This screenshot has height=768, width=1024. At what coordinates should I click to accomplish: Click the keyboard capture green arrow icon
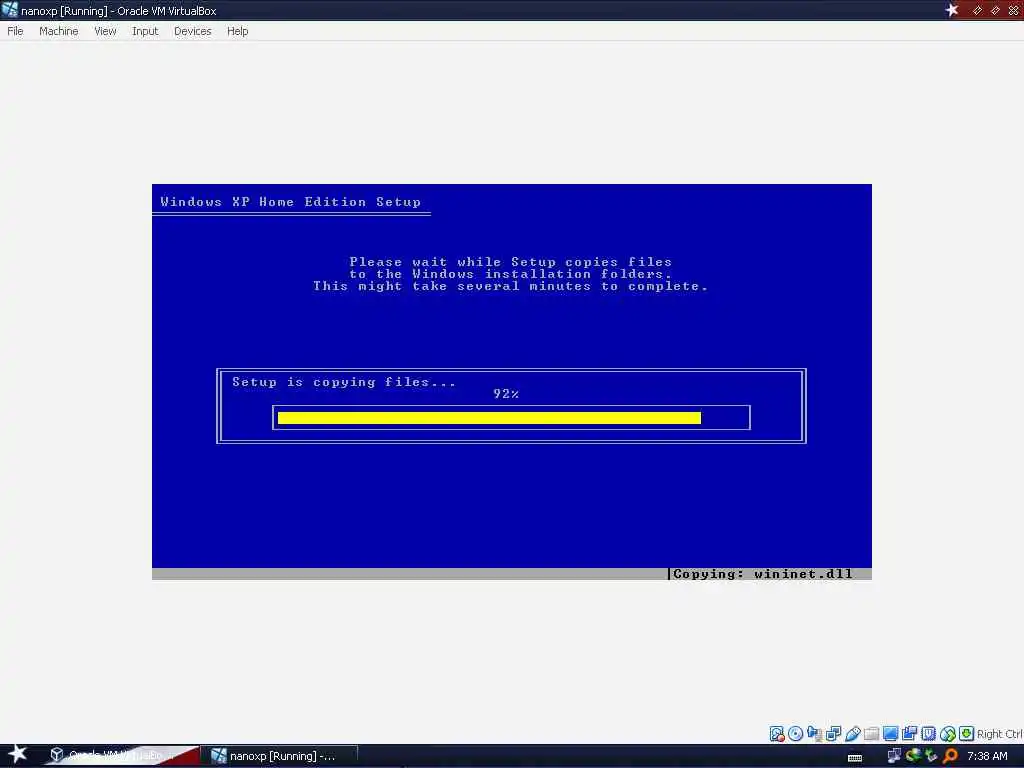967,733
